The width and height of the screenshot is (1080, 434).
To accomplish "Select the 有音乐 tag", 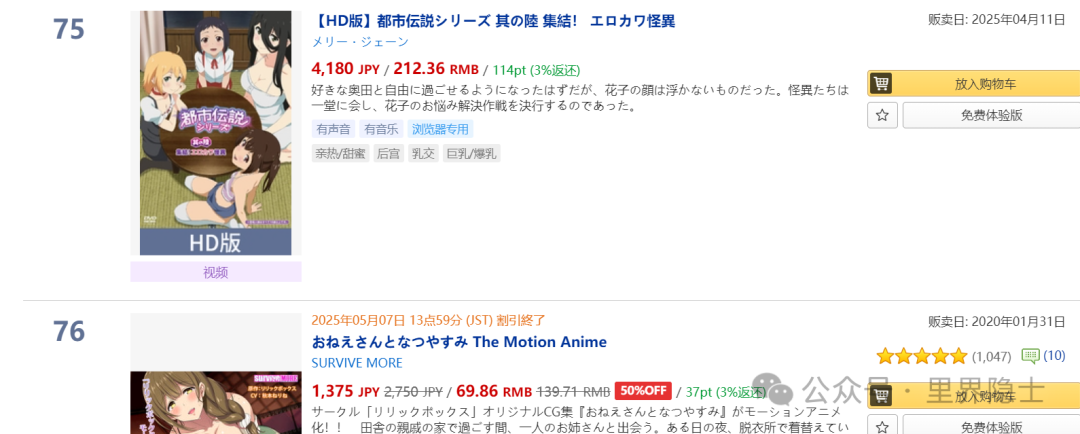I will point(381,129).
